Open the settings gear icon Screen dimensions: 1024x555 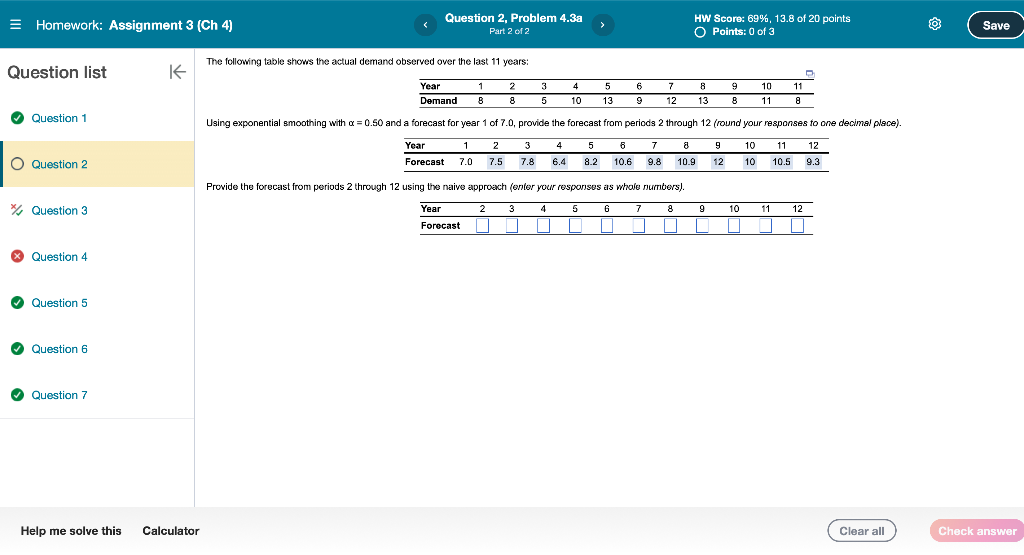935,24
